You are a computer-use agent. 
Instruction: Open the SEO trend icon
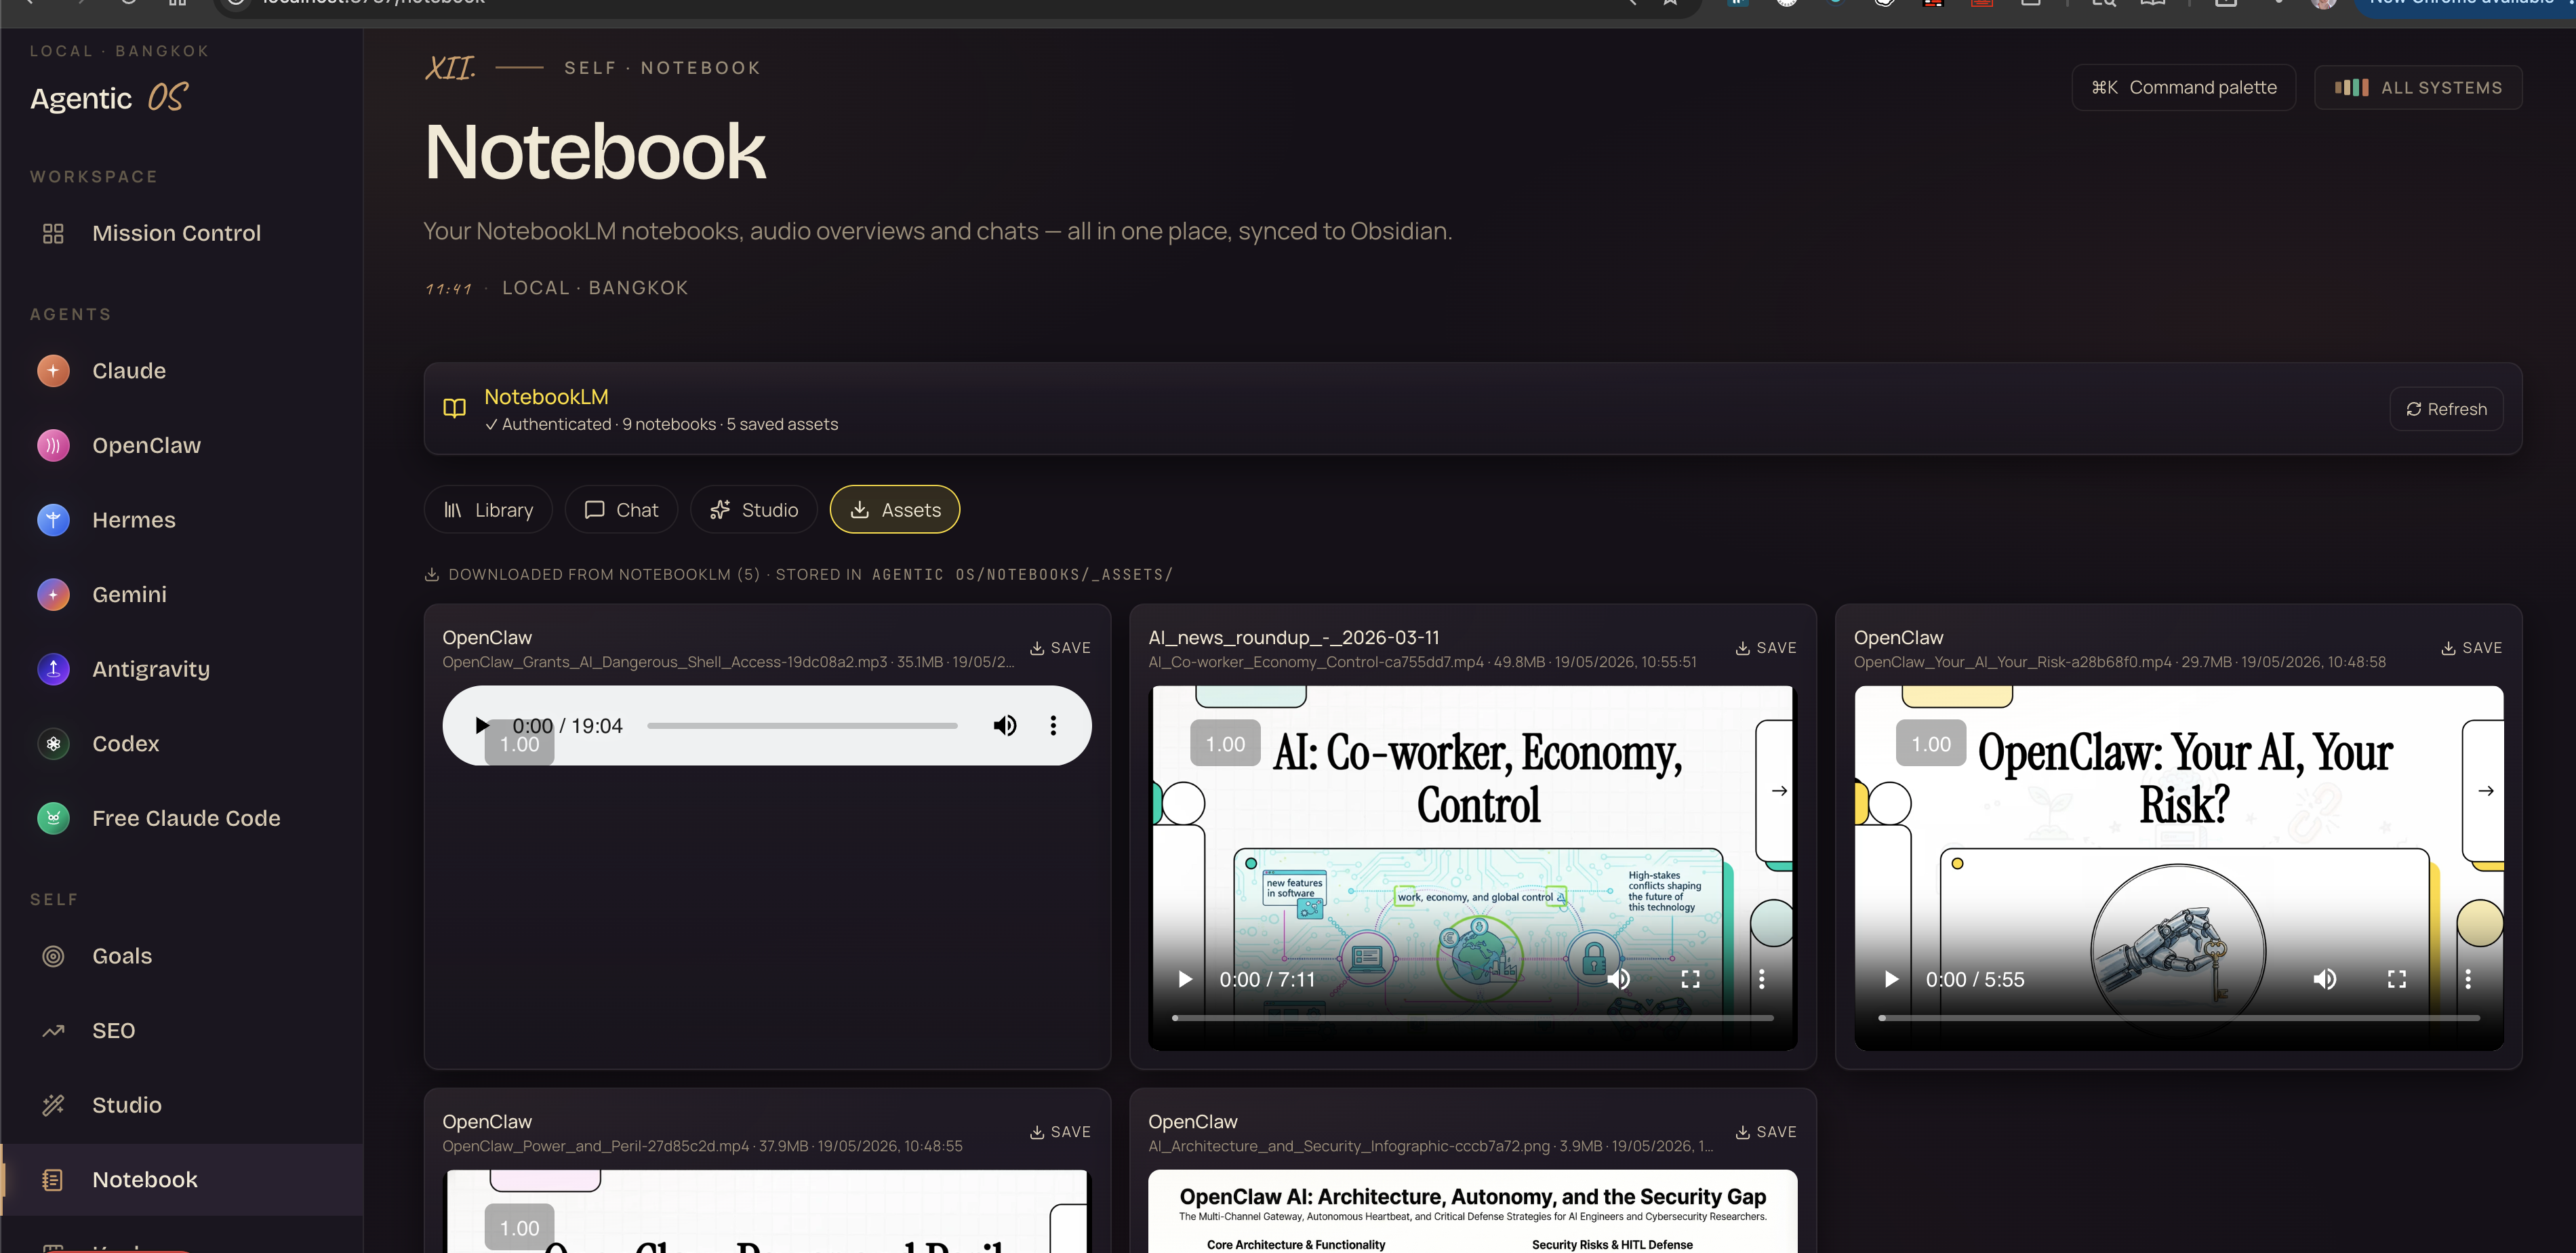[x=53, y=1031]
